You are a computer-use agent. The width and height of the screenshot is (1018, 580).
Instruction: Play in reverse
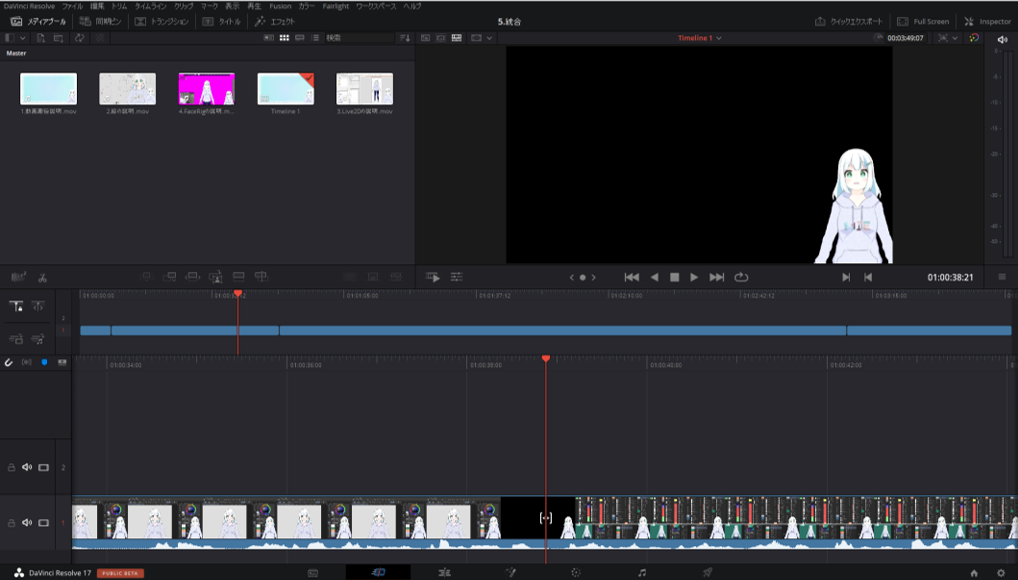654,277
